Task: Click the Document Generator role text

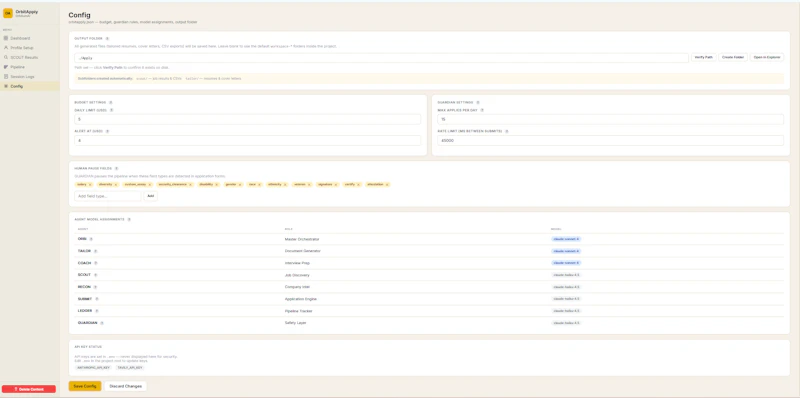Action: click(x=303, y=251)
